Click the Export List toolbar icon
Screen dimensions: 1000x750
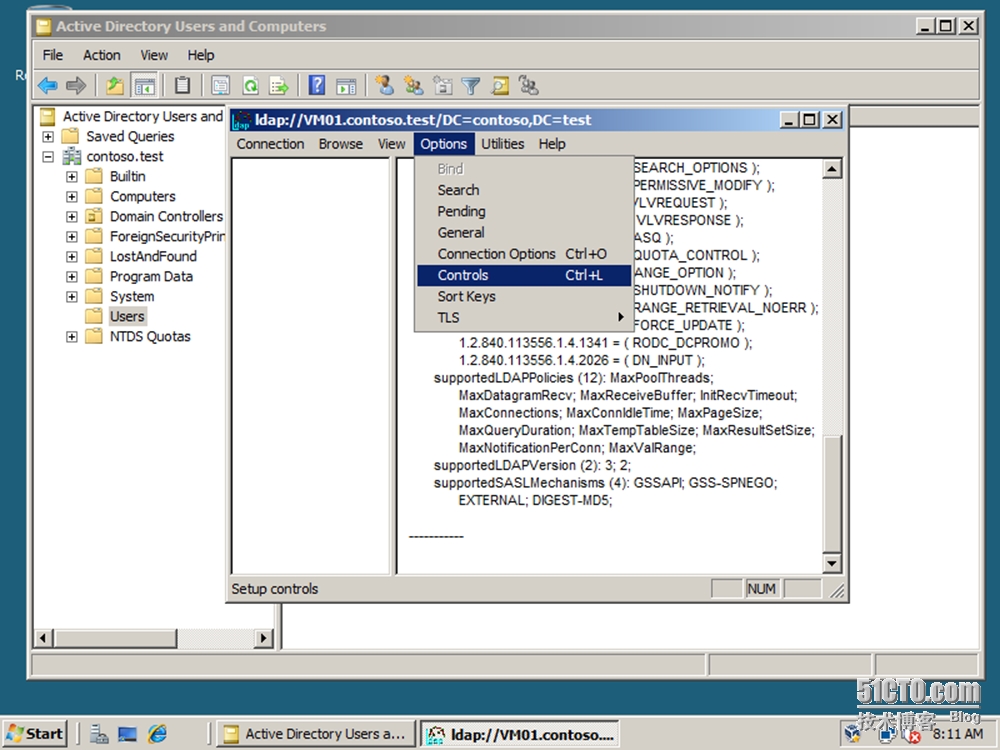pos(279,85)
